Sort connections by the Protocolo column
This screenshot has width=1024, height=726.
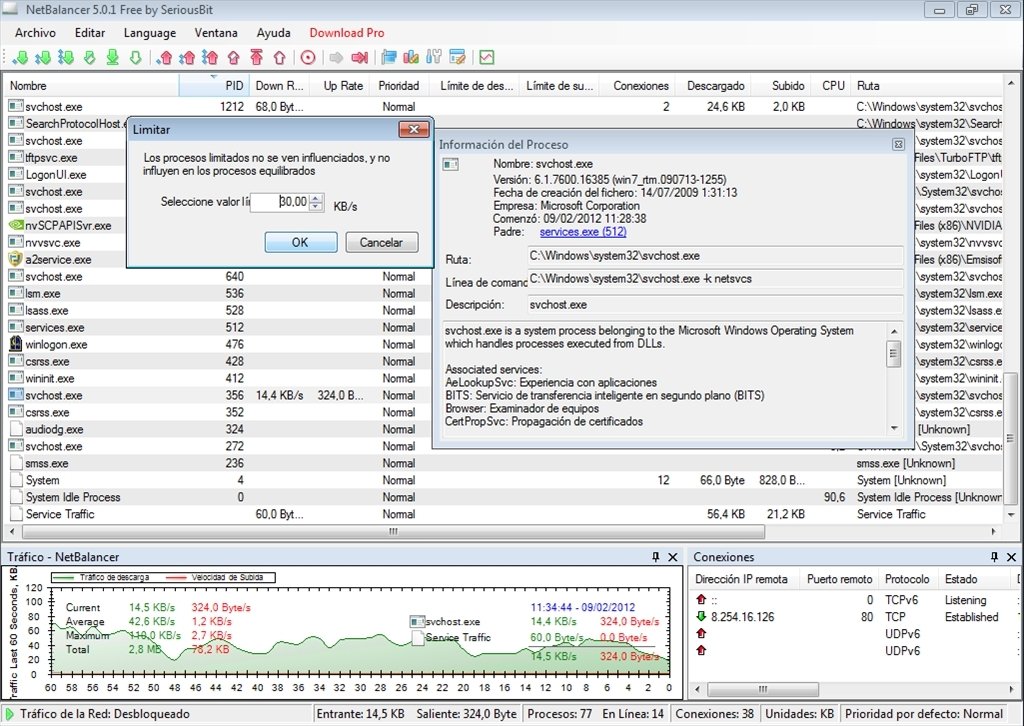coord(907,579)
